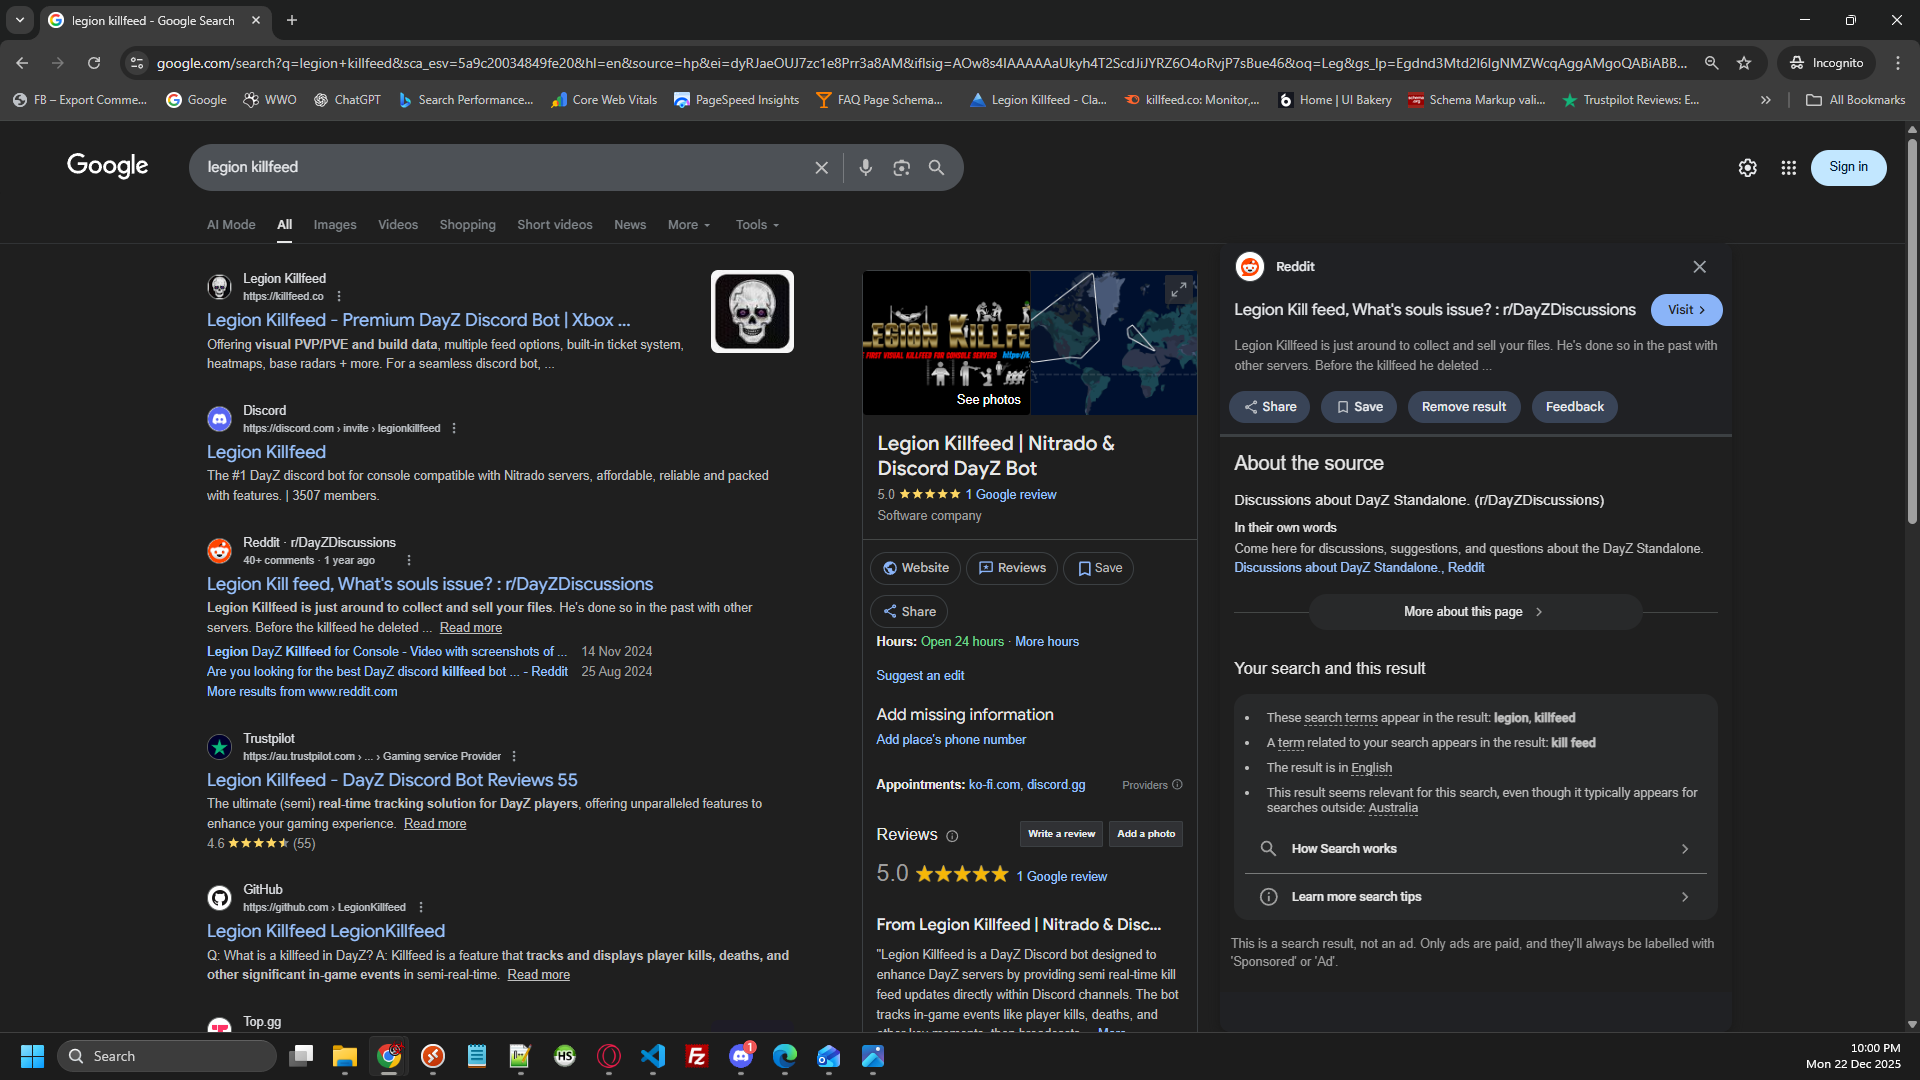Screen dimensions: 1920x1080
Task: Click the search query input field
Action: (500, 168)
